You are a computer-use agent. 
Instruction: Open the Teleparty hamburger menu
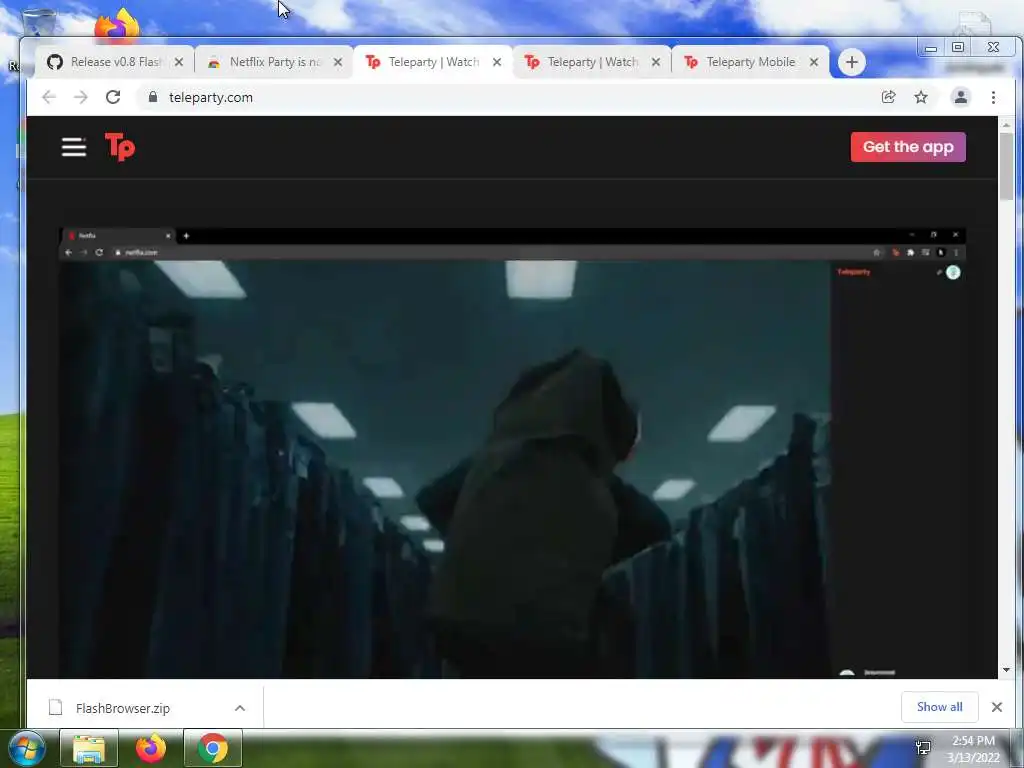click(x=74, y=147)
